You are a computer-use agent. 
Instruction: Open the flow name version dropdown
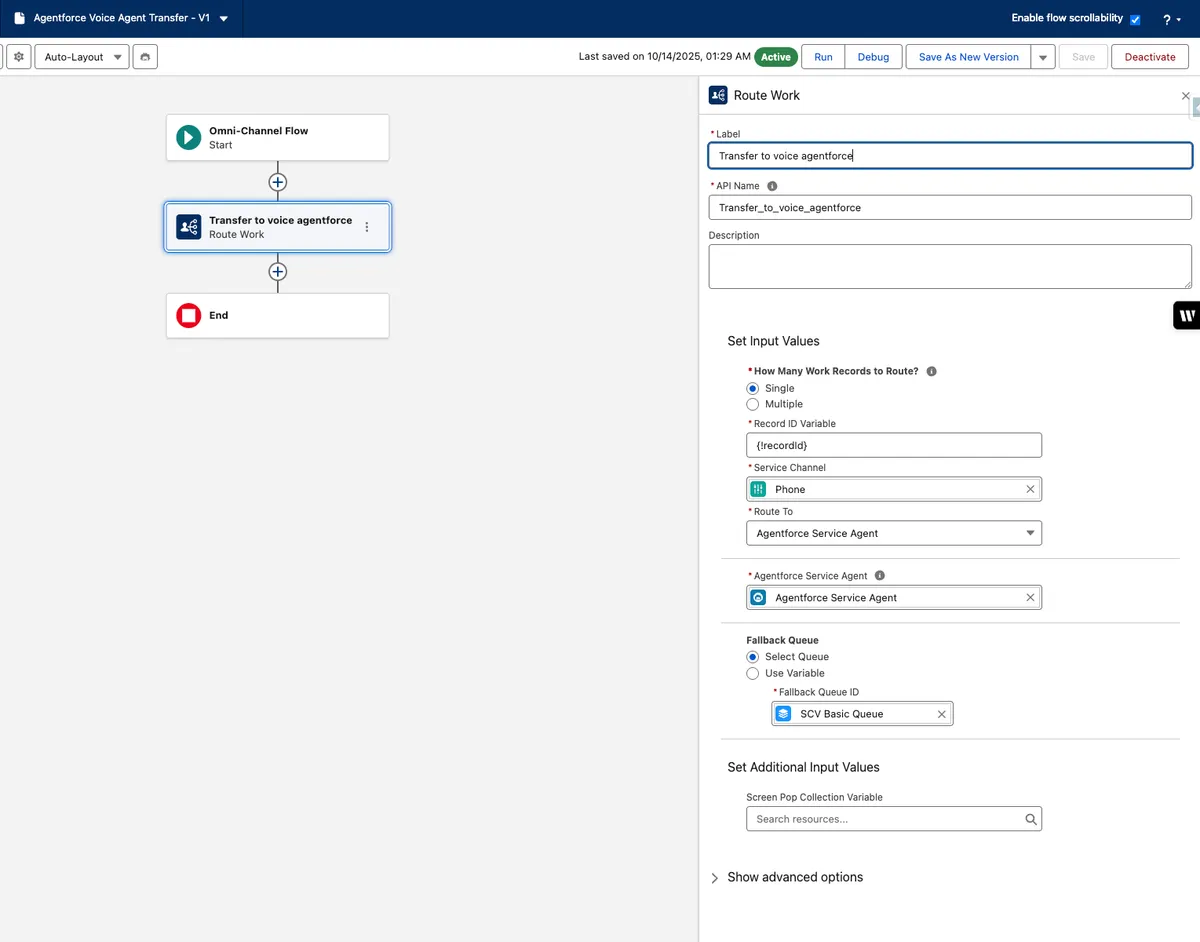pyautogui.click(x=224, y=19)
